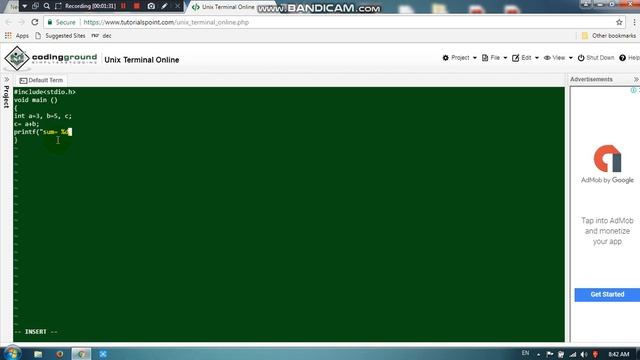Click the printf line in the editor

tap(42, 132)
